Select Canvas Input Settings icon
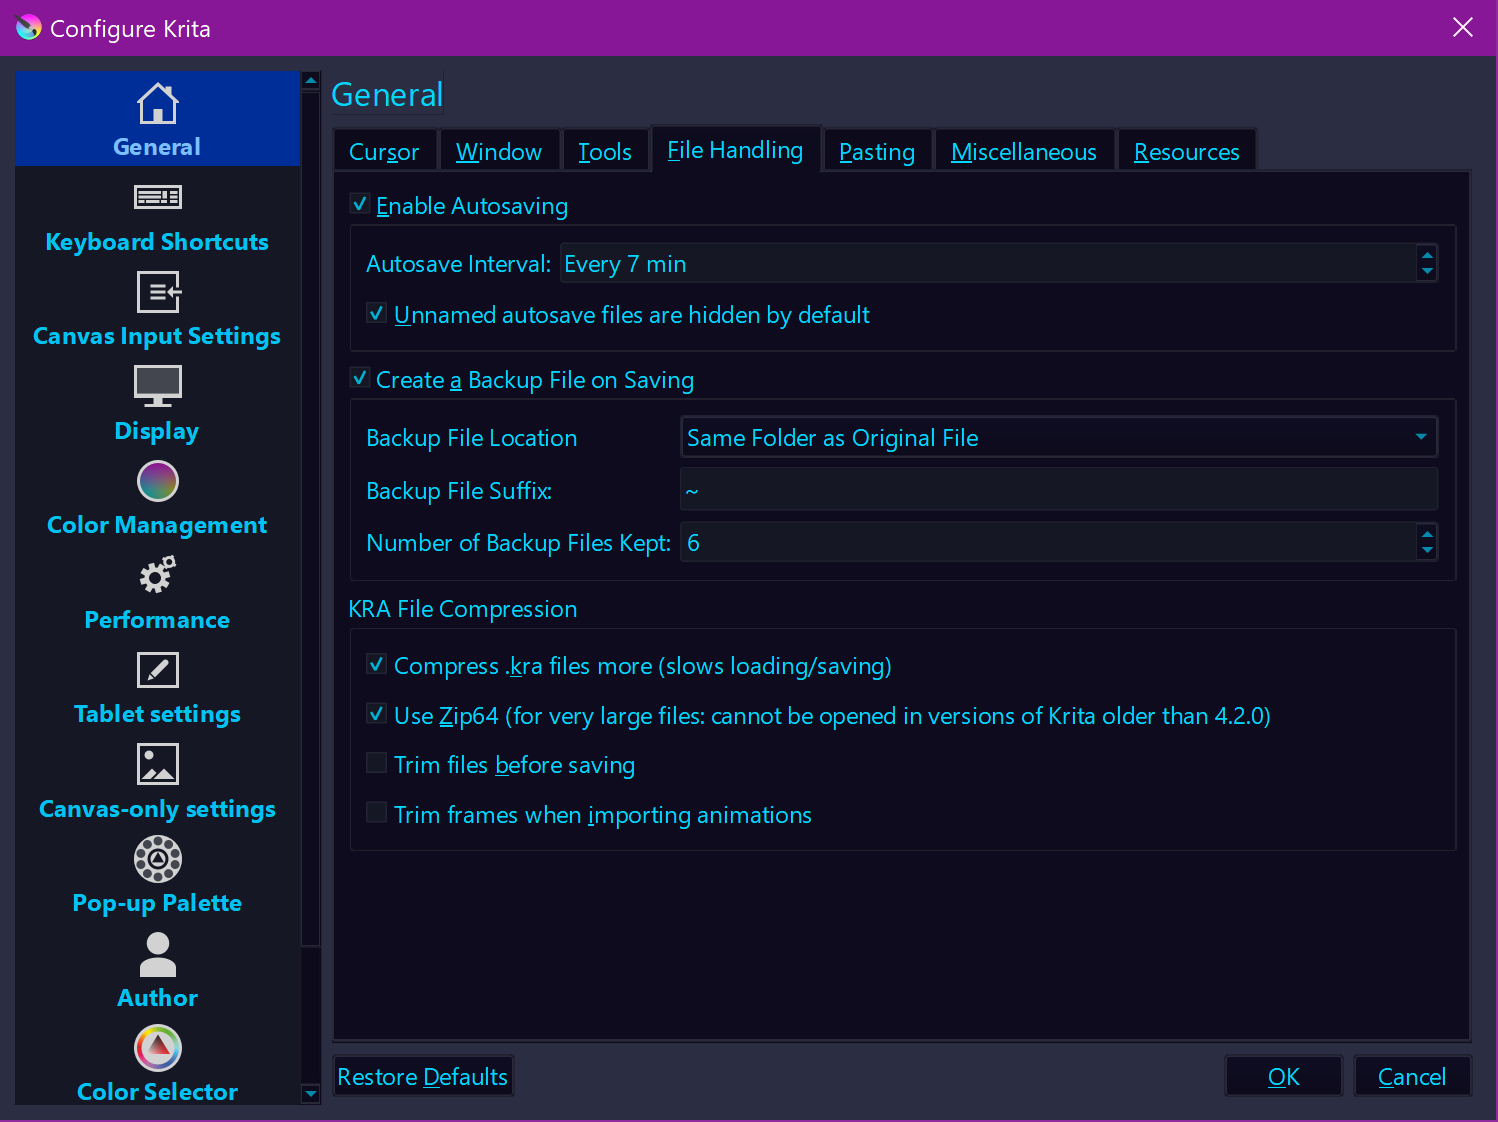 click(157, 293)
